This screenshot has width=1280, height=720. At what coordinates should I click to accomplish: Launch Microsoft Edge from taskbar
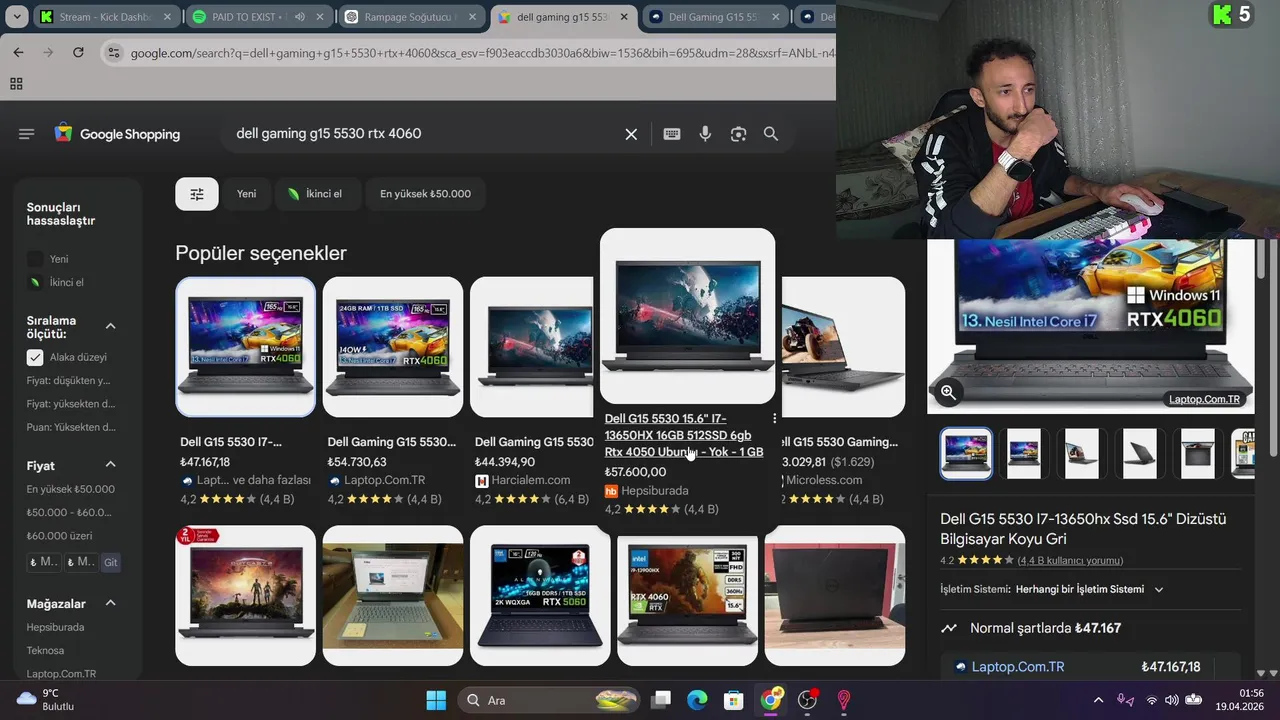click(697, 700)
